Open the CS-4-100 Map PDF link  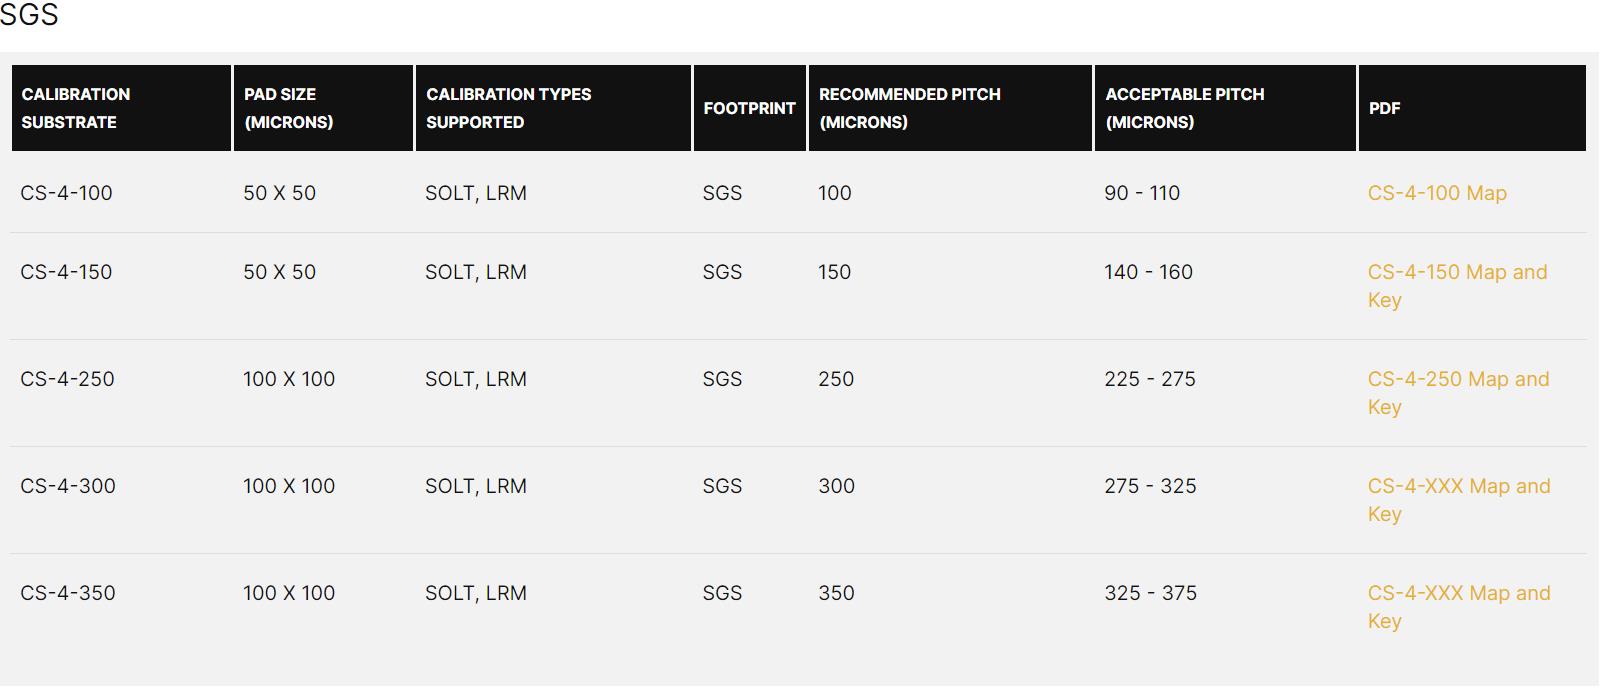pos(1436,193)
